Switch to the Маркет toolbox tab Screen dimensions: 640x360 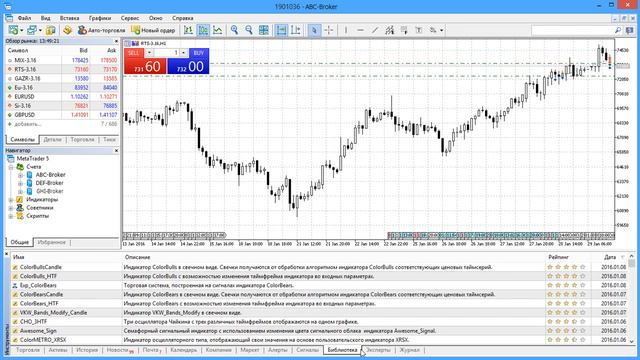(250, 350)
